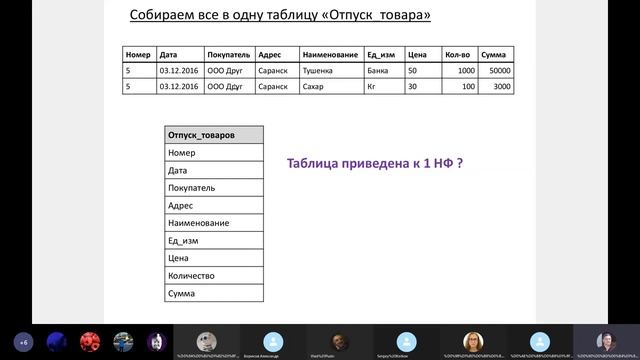Open Борисов Александр participant tile
The image size is (640, 360).
click(273, 342)
